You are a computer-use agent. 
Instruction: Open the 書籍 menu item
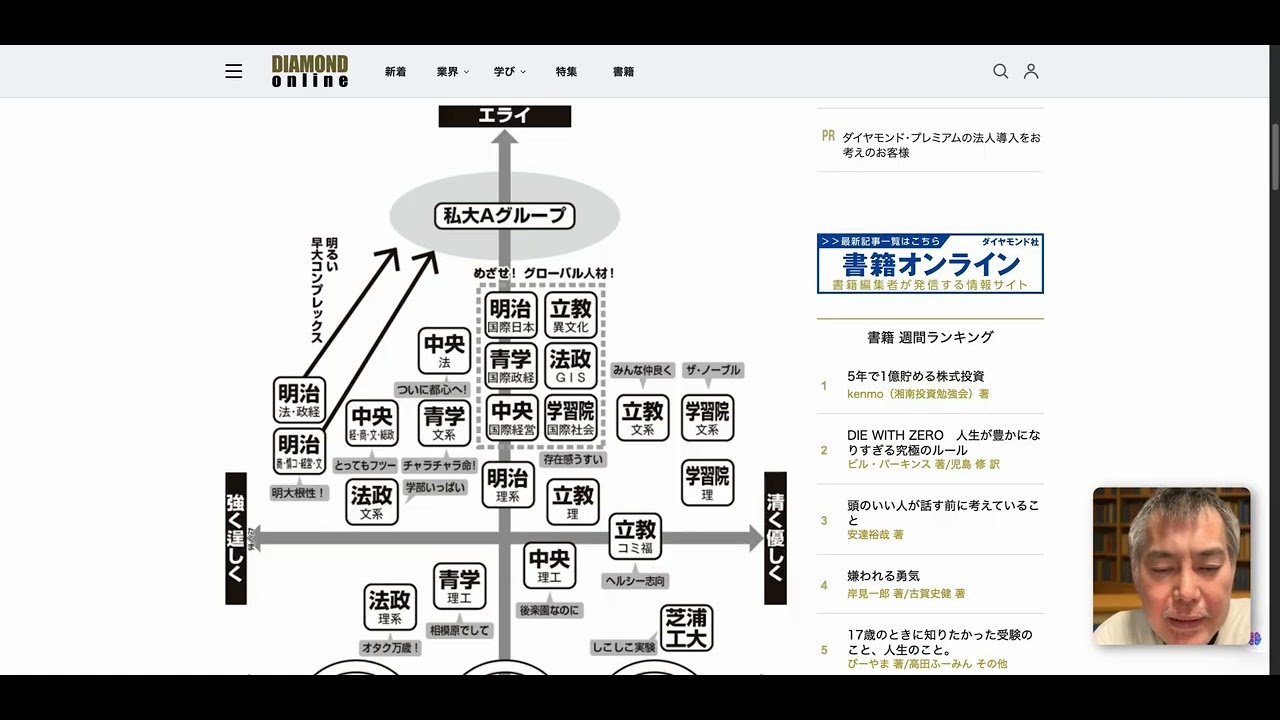pos(624,72)
